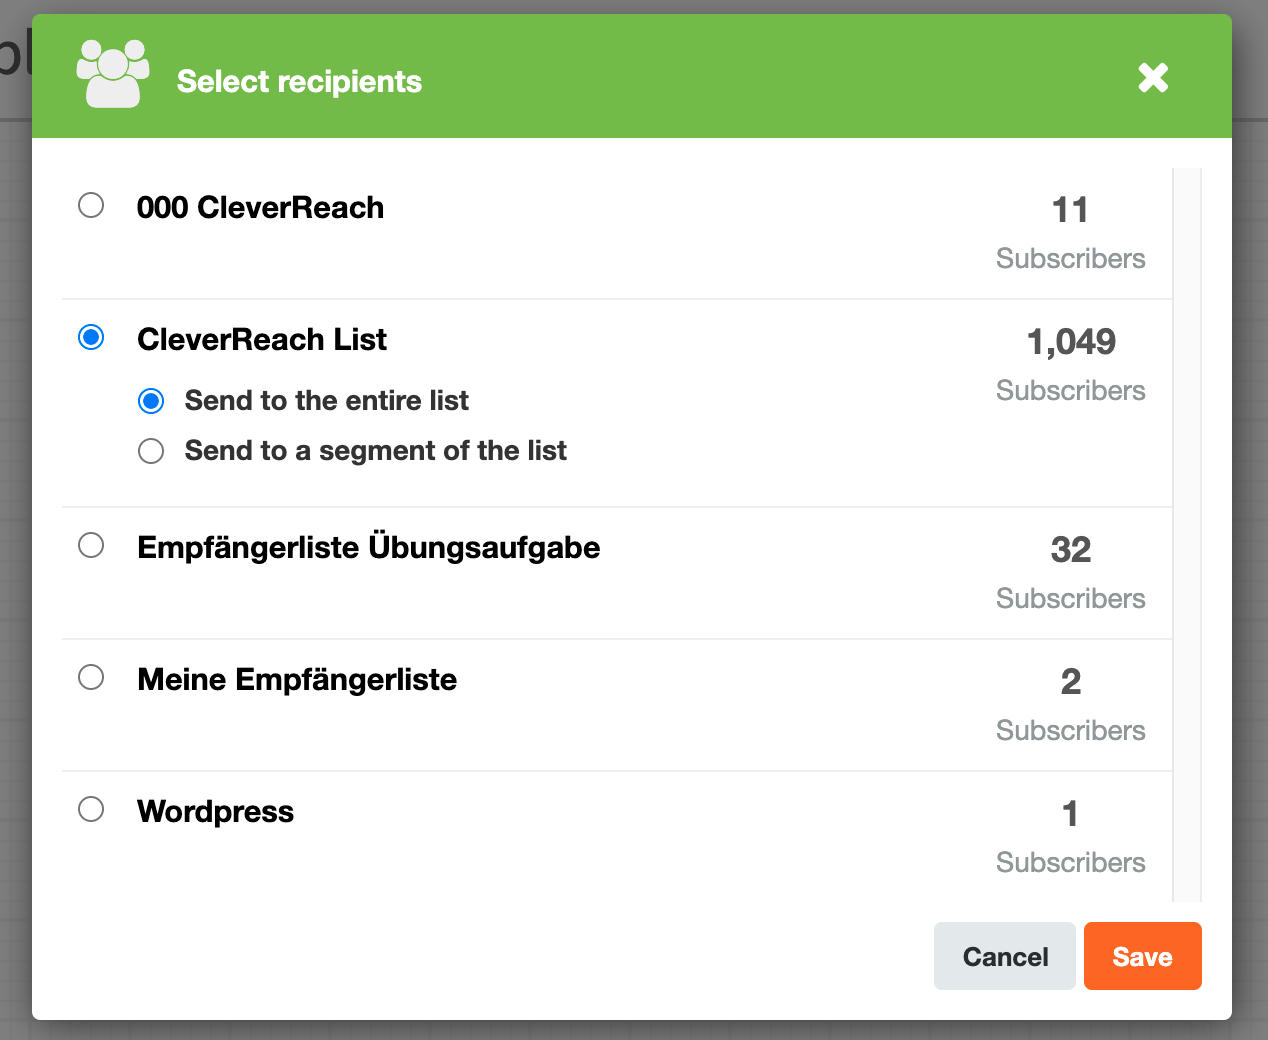Screen dimensions: 1268x1040
Task: Click the 'CleverReach List' name text
Action: coord(262,339)
